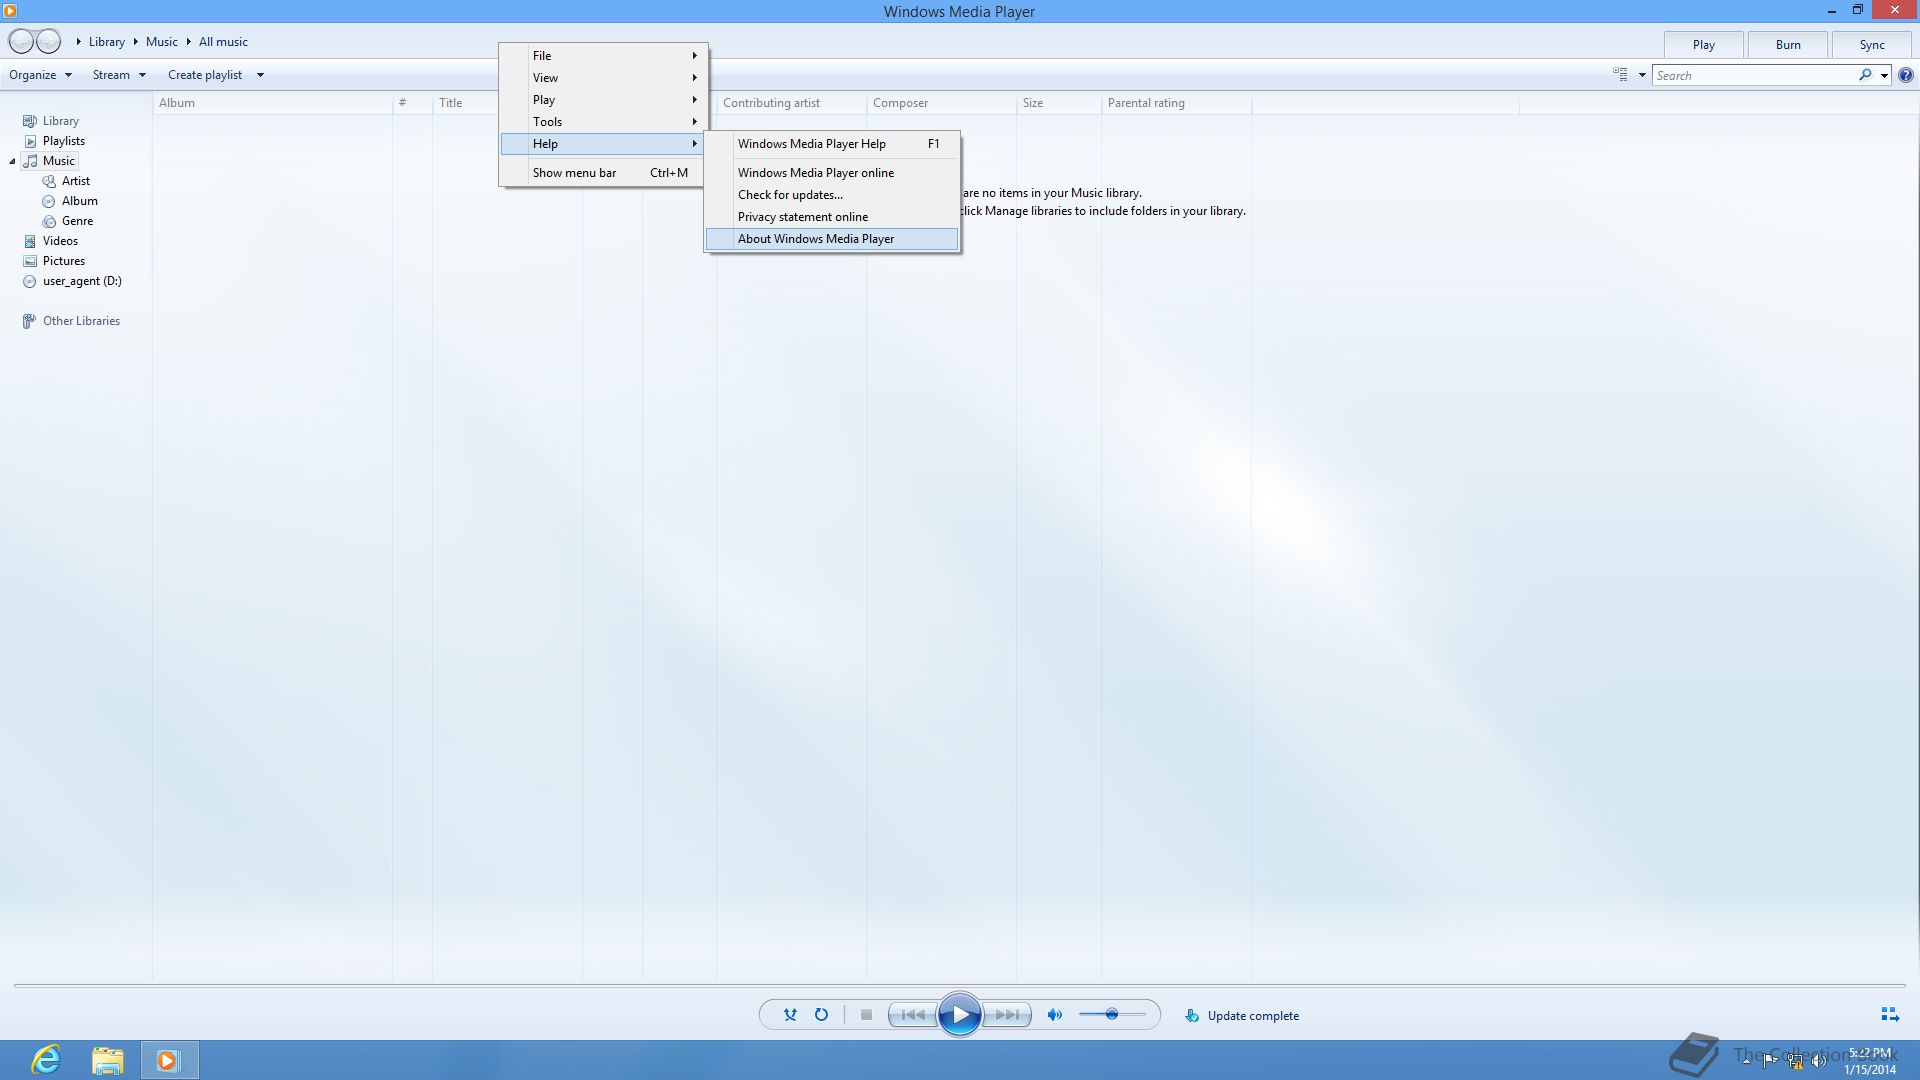The height and width of the screenshot is (1080, 1920).
Task: Open Internet Explorer from the taskbar
Action: [46, 1060]
